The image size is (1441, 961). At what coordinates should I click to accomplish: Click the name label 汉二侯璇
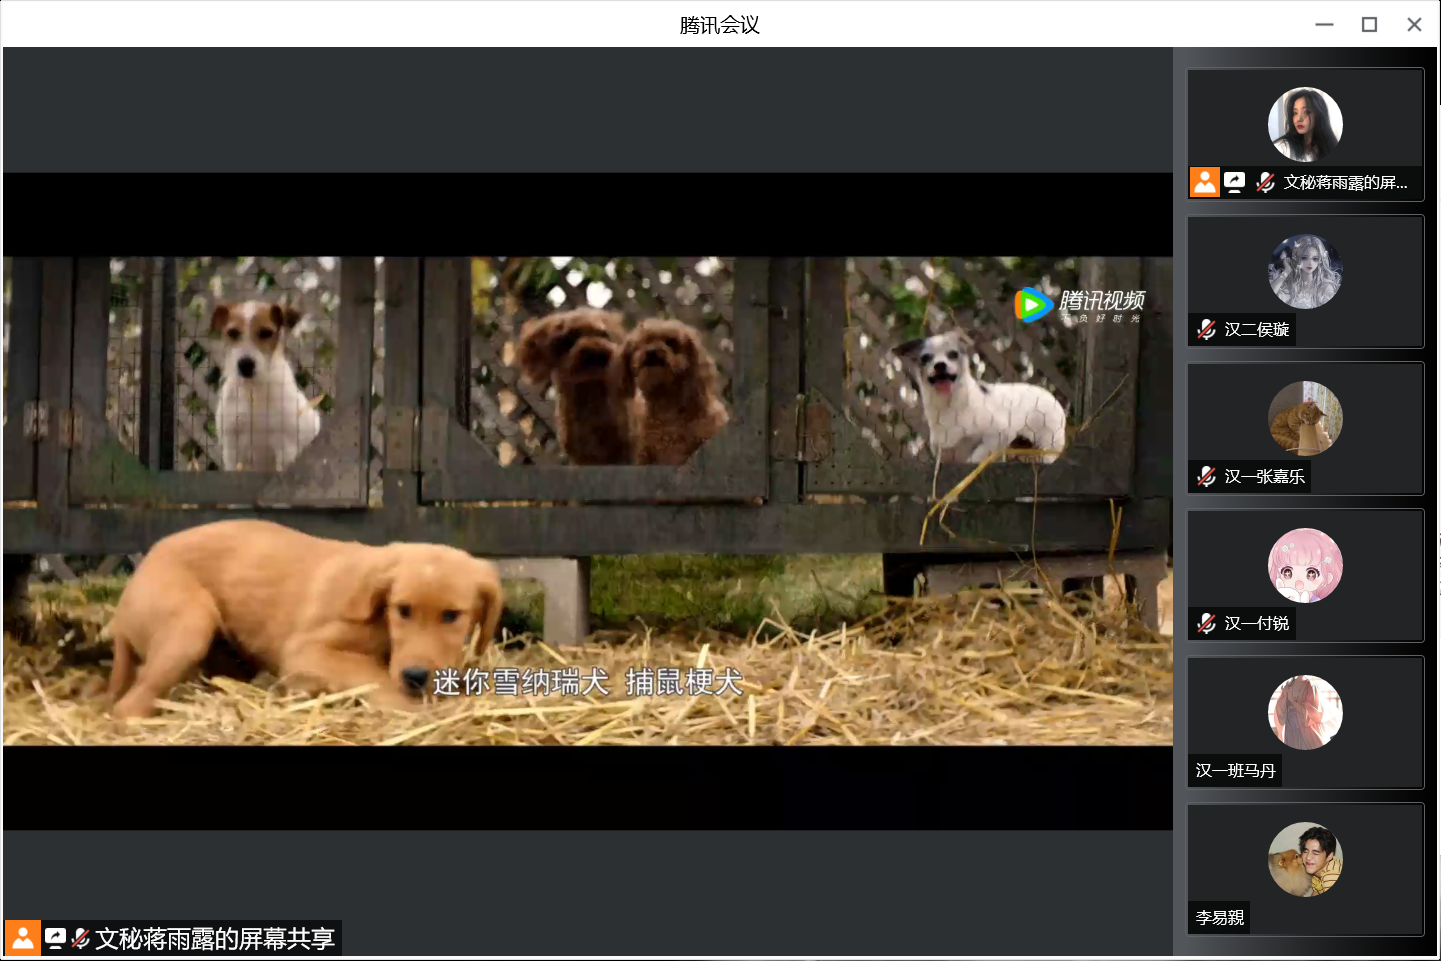[x=1257, y=329]
